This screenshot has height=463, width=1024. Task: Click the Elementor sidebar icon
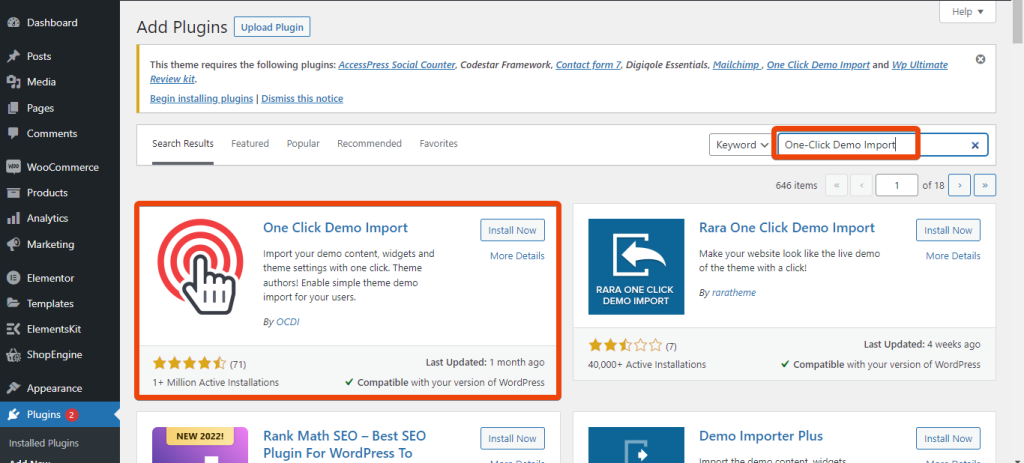13,277
